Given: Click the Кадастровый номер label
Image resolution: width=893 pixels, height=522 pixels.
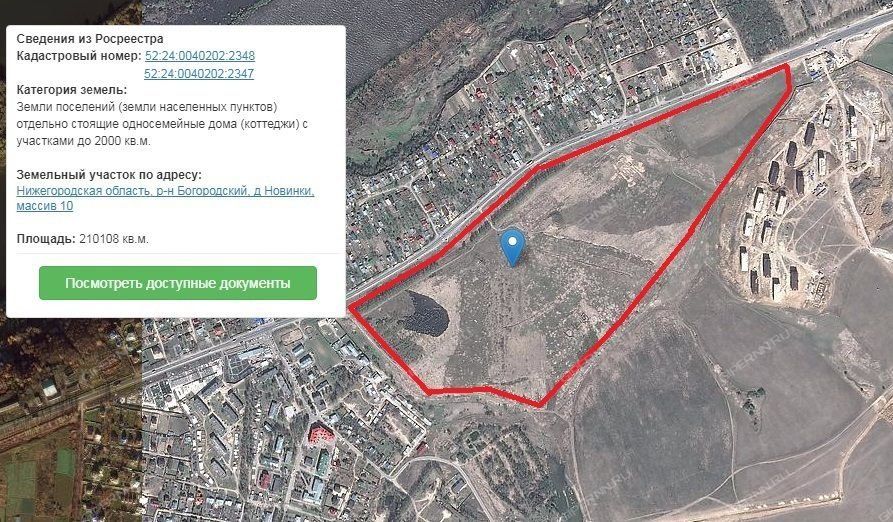Looking at the screenshot, I should [x=79, y=56].
